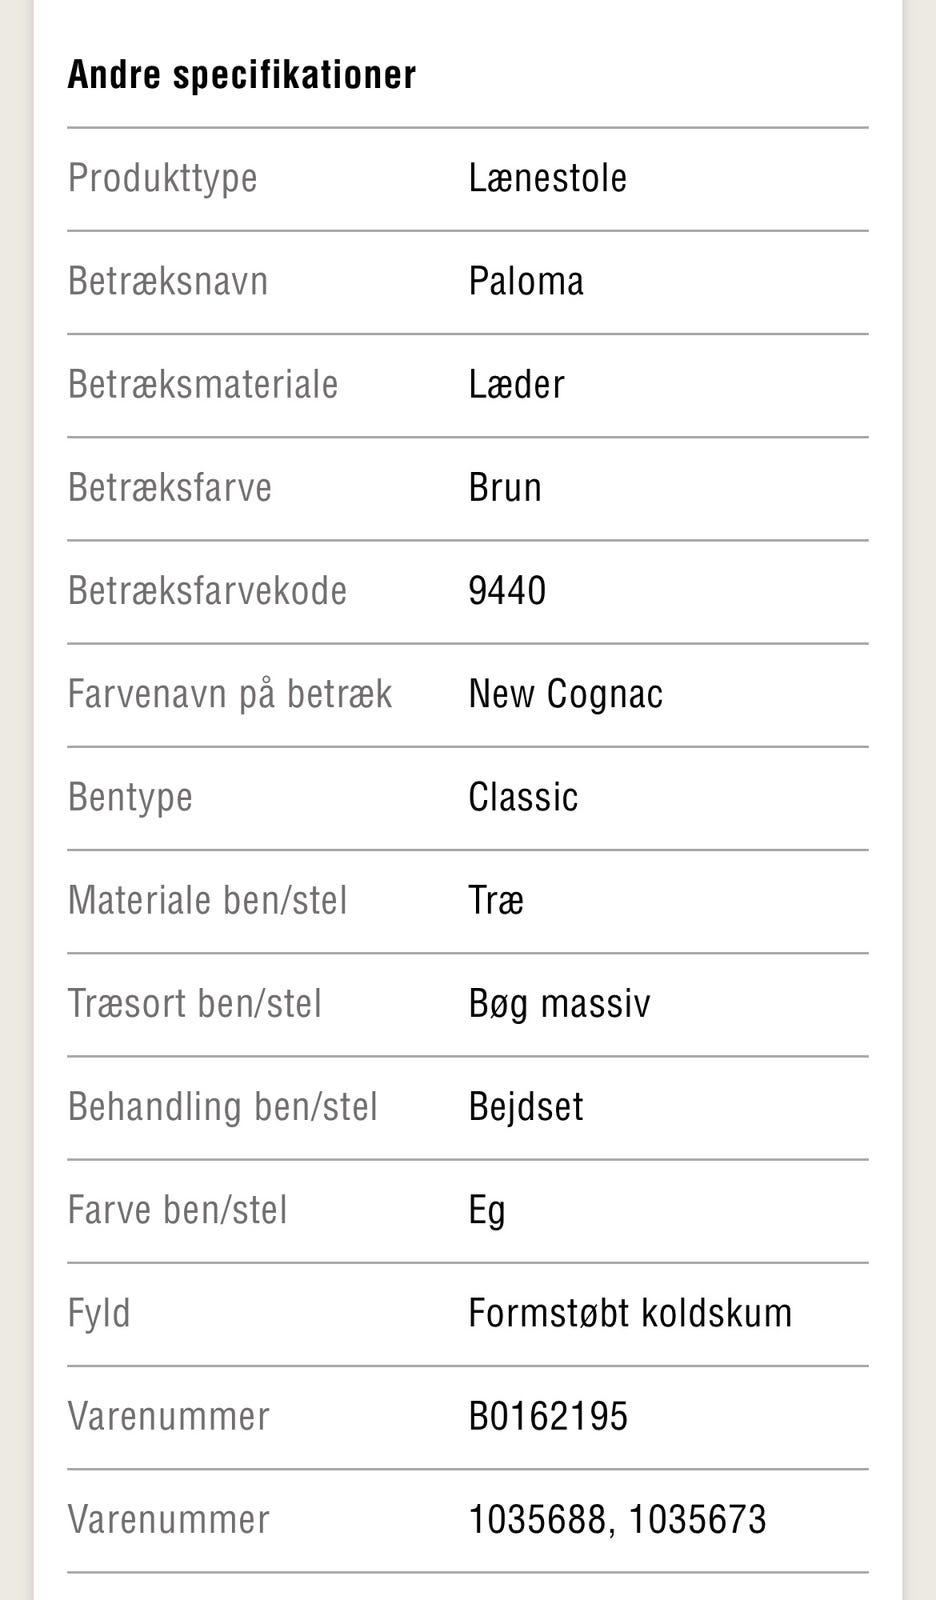Screen dimensions: 936x1600
Task: Select the Produkttype label
Action: click(163, 178)
